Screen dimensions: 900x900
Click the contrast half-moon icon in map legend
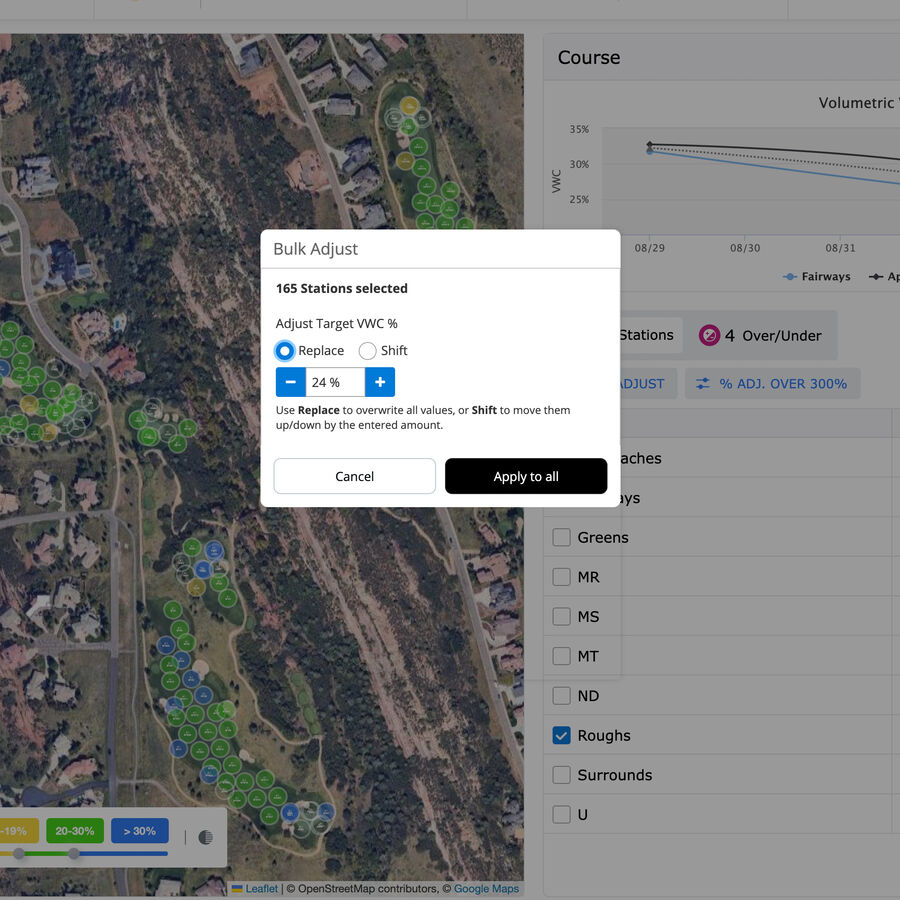click(205, 837)
